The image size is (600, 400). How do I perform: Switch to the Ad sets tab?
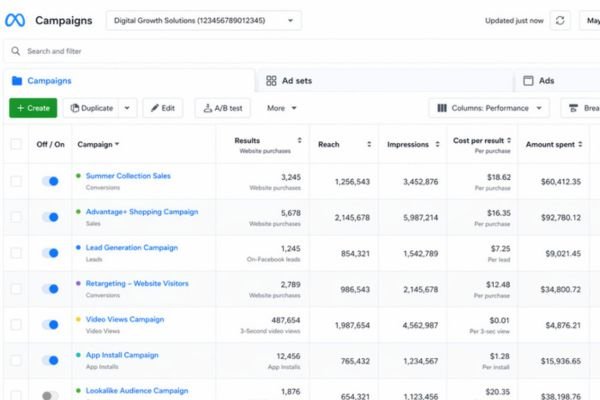(385, 81)
